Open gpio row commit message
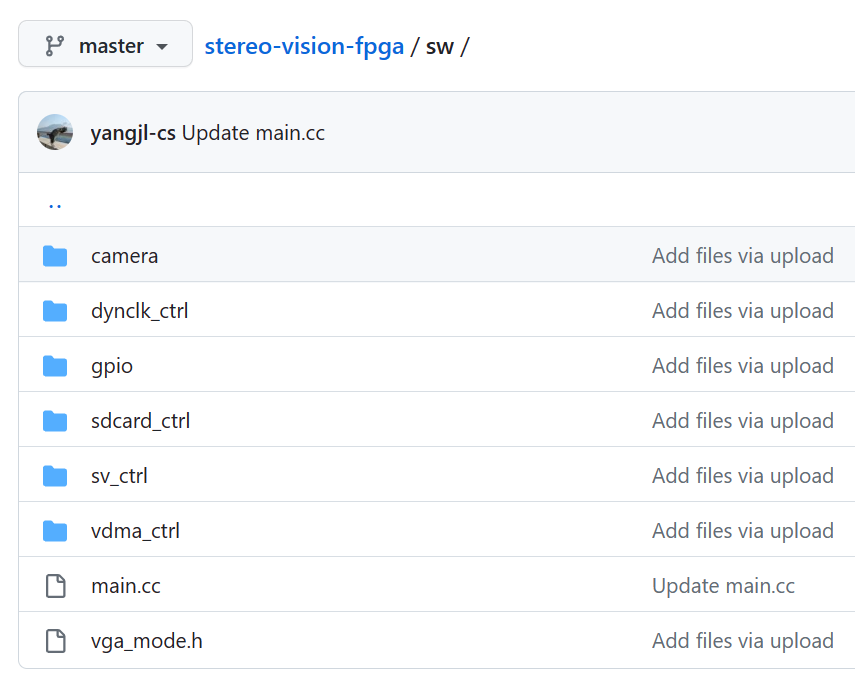 coord(743,366)
